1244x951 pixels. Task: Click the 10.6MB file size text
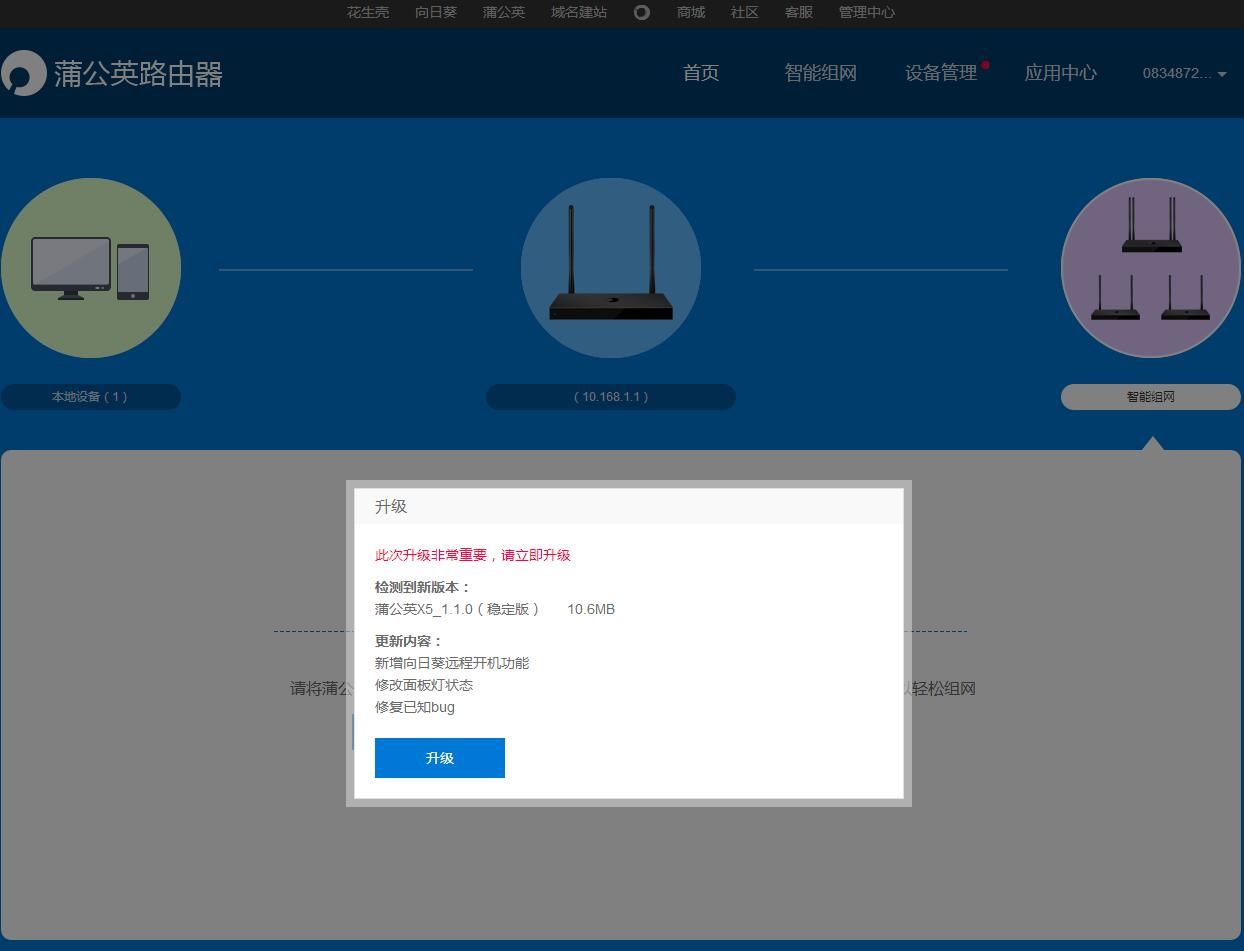click(591, 609)
